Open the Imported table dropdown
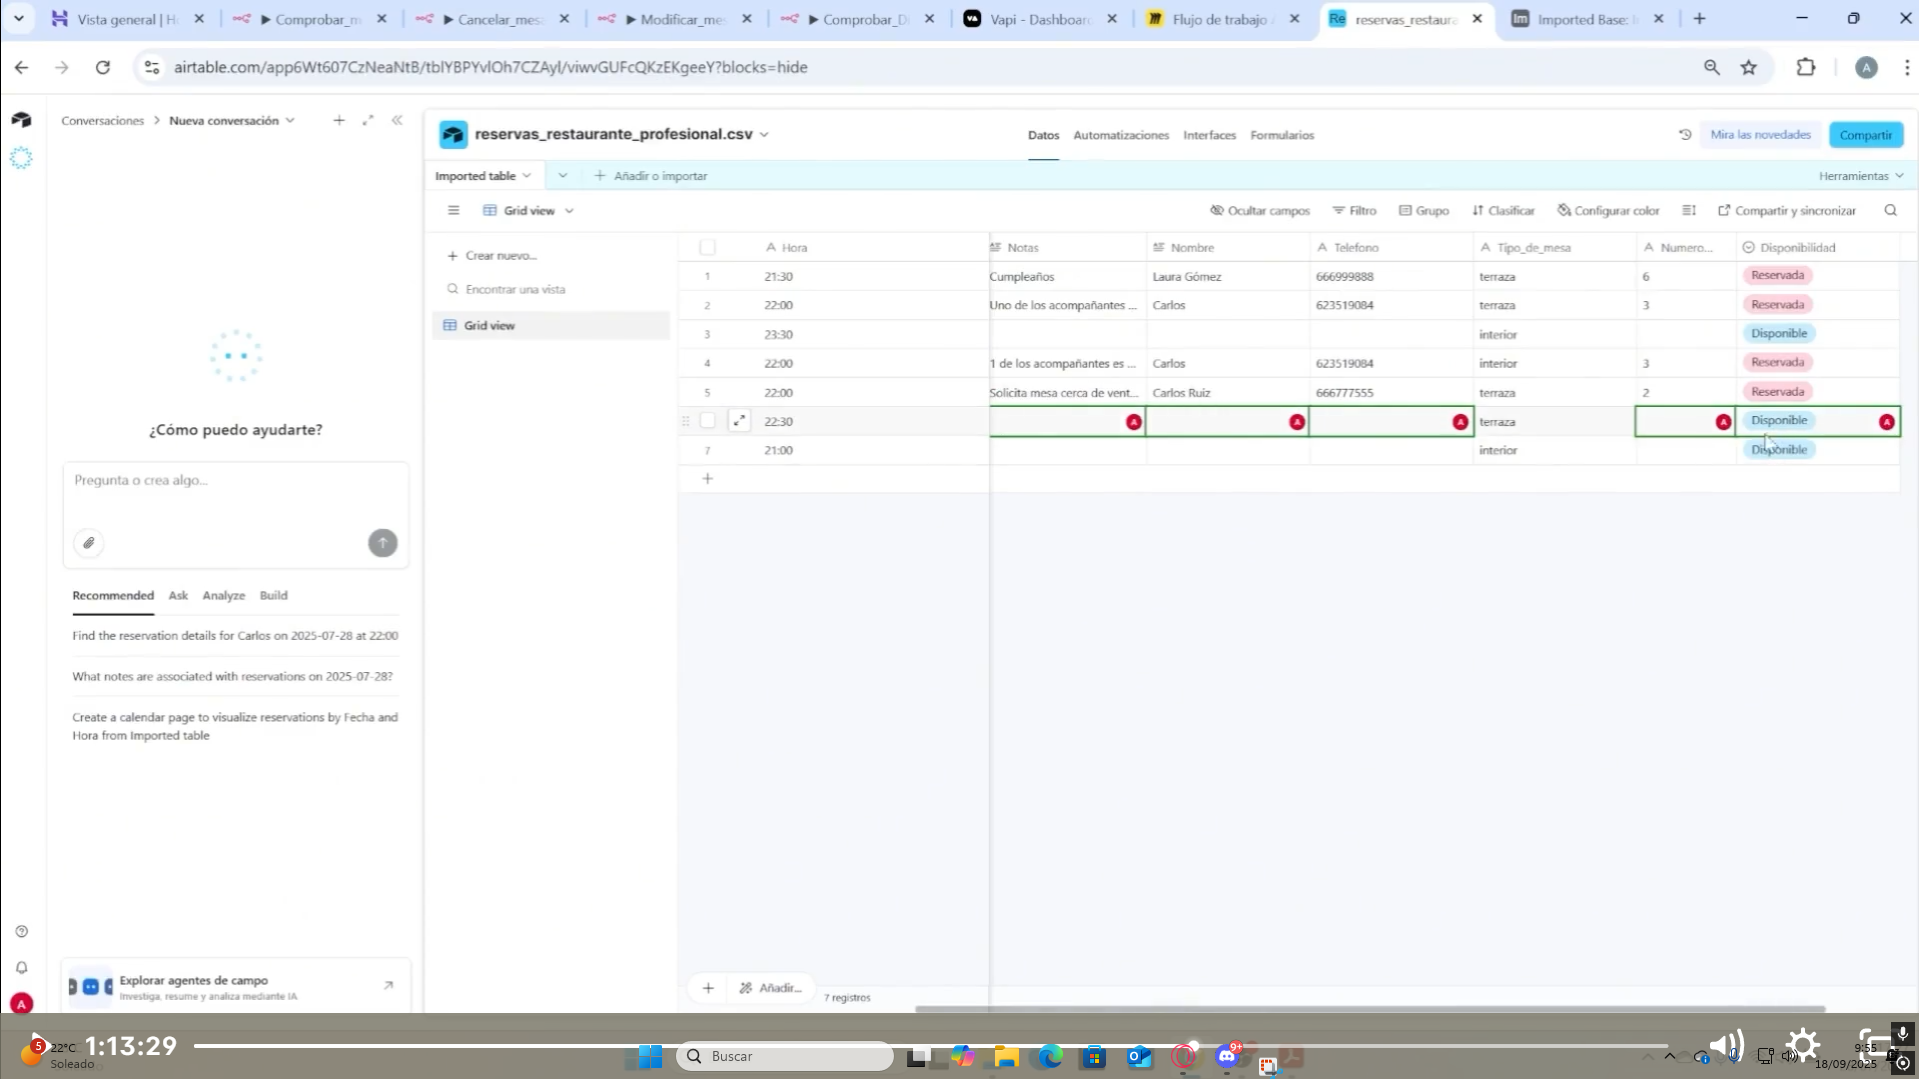1919x1079 pixels. click(x=483, y=176)
